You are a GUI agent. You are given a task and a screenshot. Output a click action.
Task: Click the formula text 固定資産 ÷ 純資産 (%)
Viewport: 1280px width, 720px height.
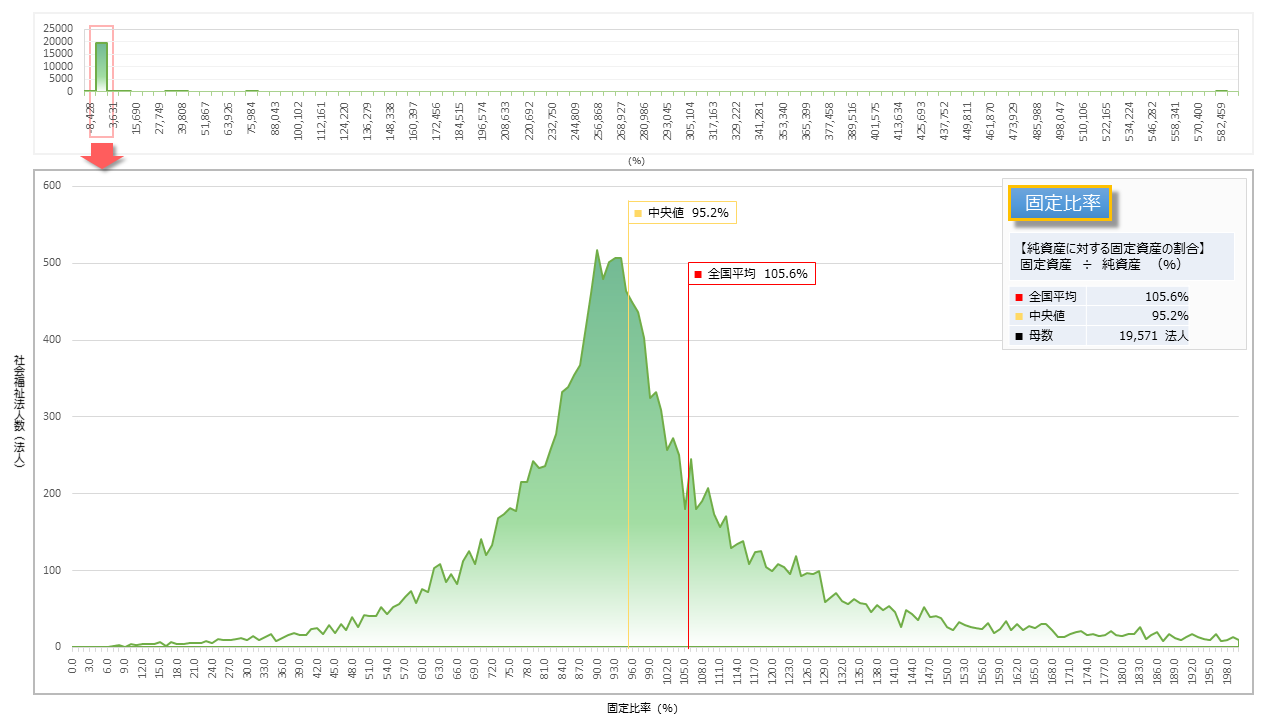pos(1101,265)
